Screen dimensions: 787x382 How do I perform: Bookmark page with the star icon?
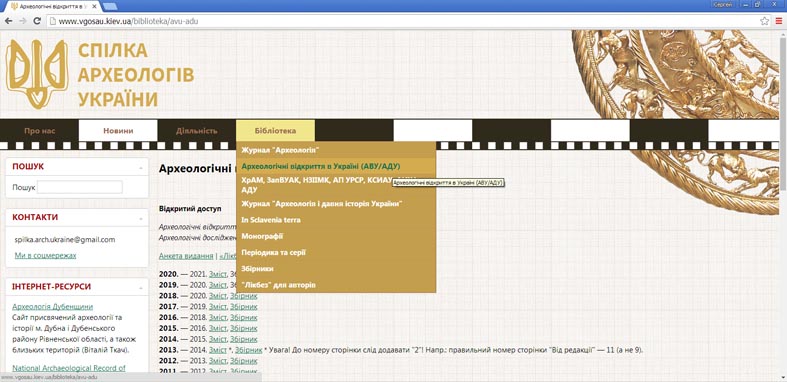click(x=764, y=21)
